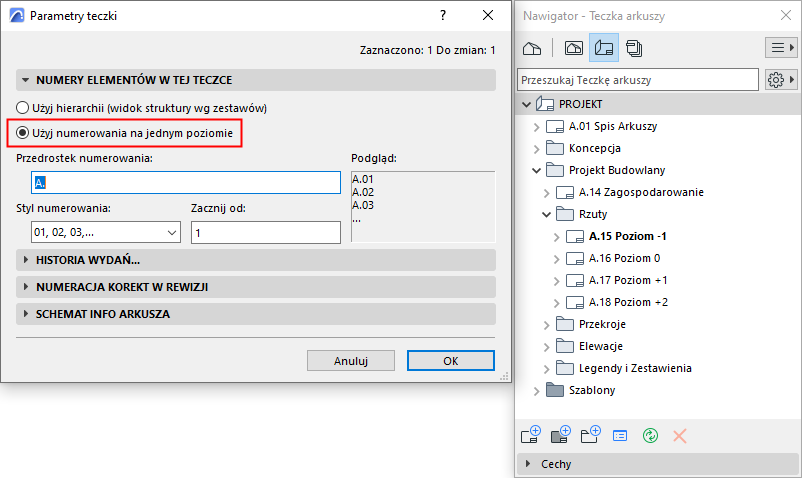The width and height of the screenshot is (802, 478).
Task: Click Anuluj button
Action: pos(351,360)
